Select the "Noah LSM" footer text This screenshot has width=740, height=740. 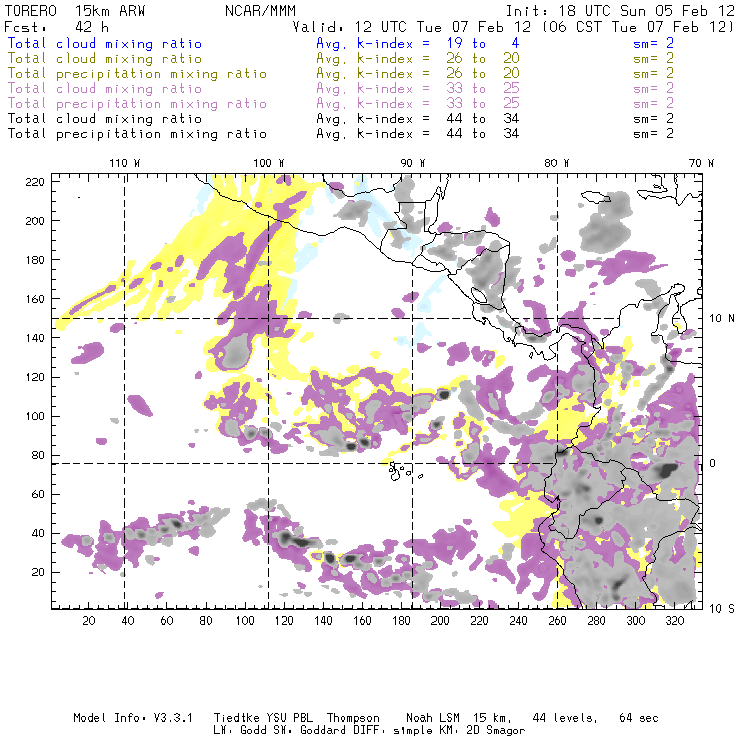pyautogui.click(x=433, y=718)
